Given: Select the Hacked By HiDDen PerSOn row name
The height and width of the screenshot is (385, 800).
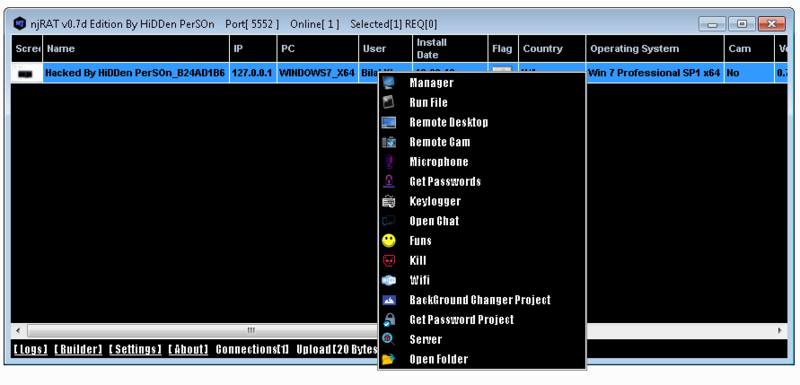Looking at the screenshot, I should coord(135,73).
